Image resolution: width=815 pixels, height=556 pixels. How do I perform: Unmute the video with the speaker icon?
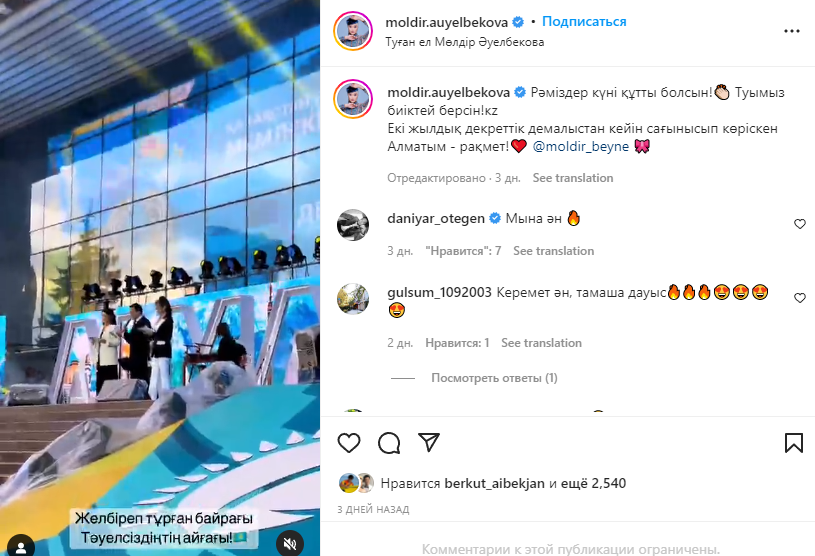pos(290,544)
